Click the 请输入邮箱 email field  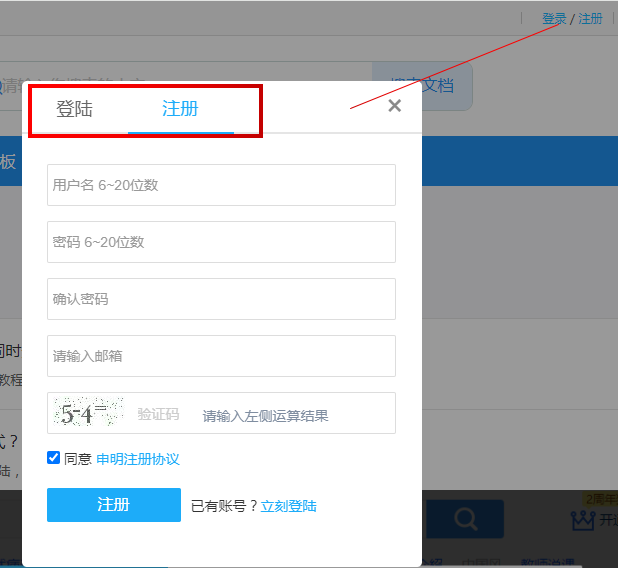pos(221,356)
